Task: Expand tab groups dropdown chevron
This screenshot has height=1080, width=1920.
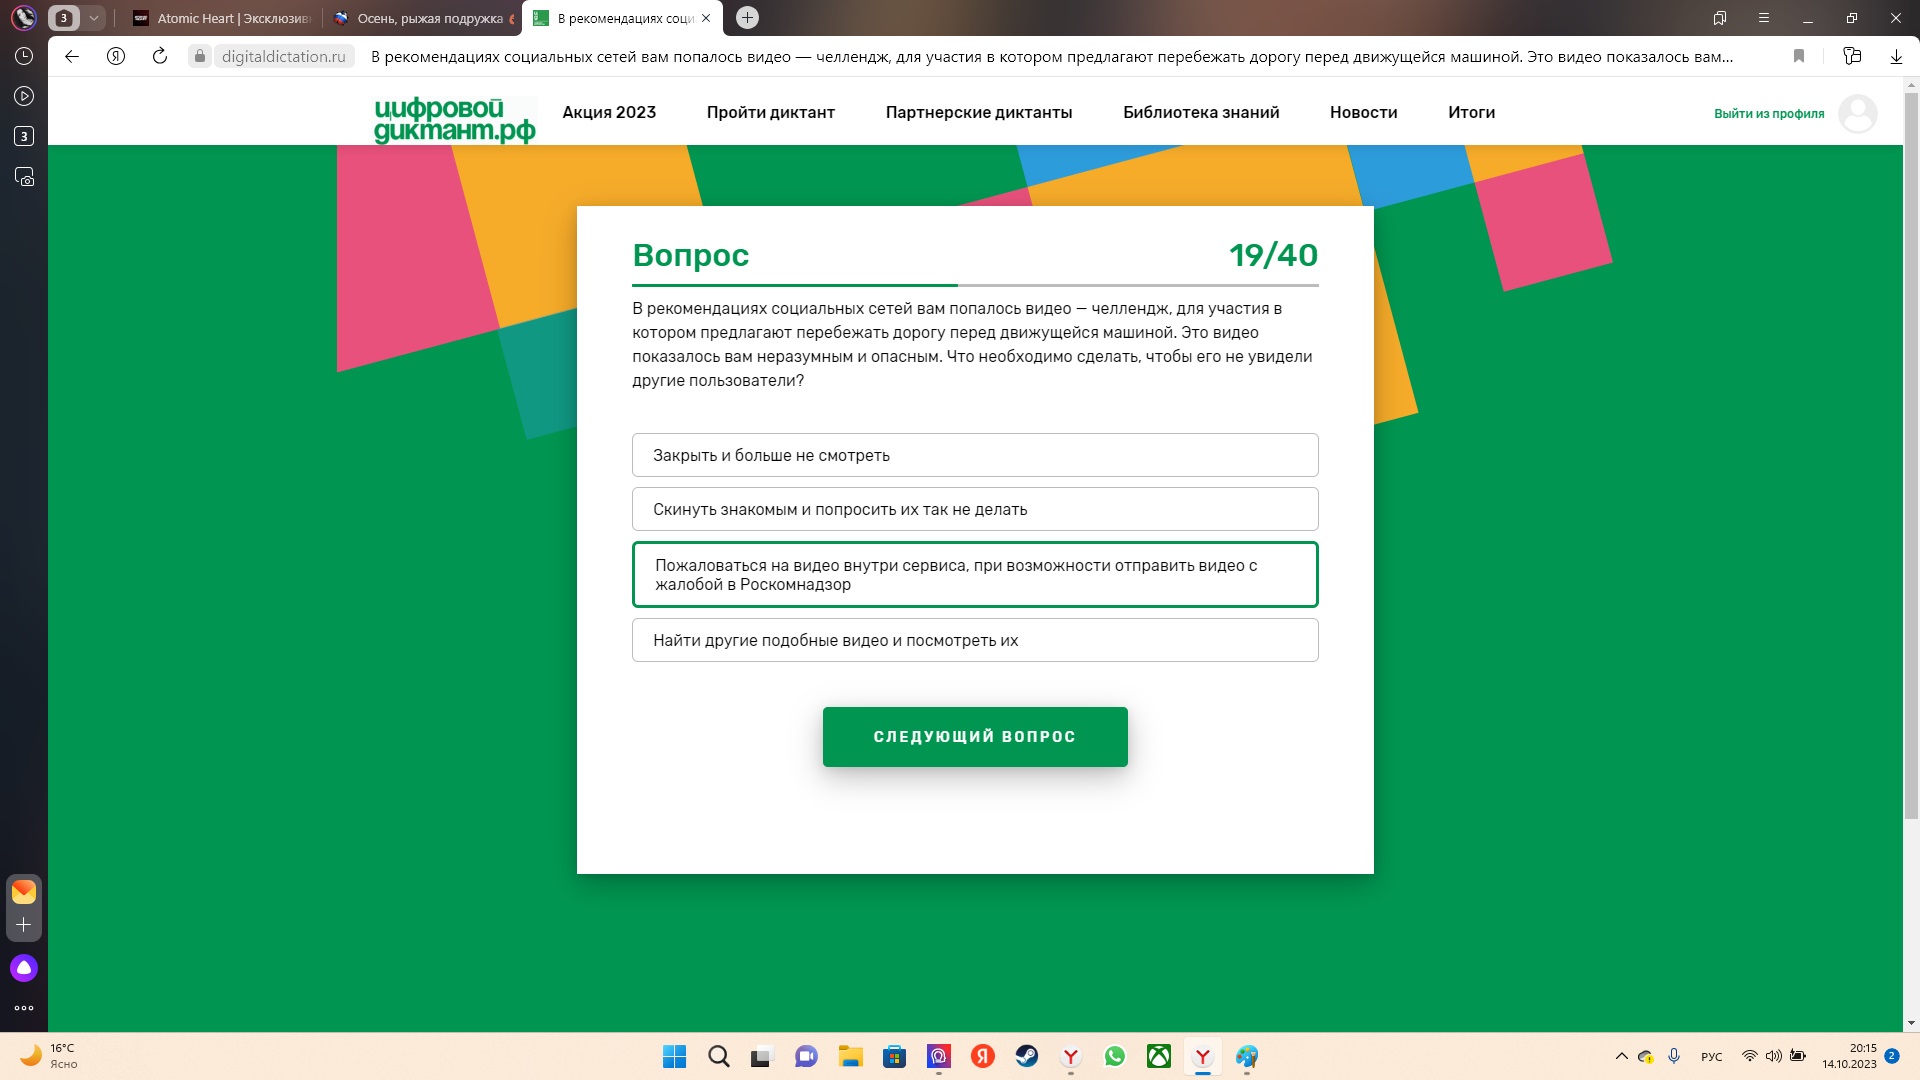Action: click(93, 18)
